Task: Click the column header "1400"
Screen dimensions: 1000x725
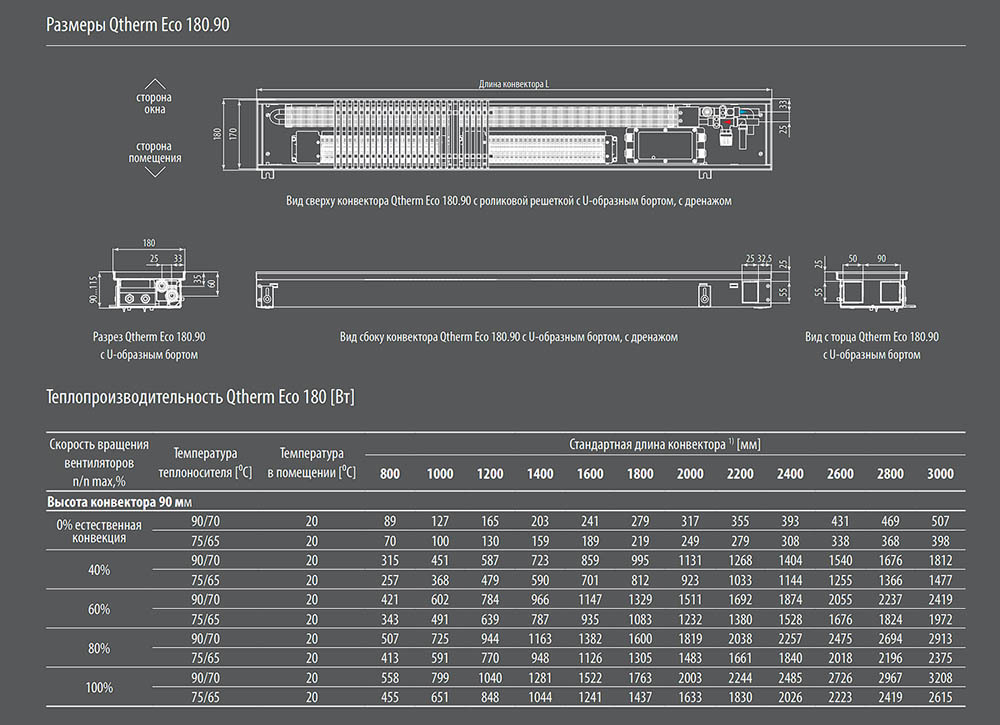Action: pos(540,474)
